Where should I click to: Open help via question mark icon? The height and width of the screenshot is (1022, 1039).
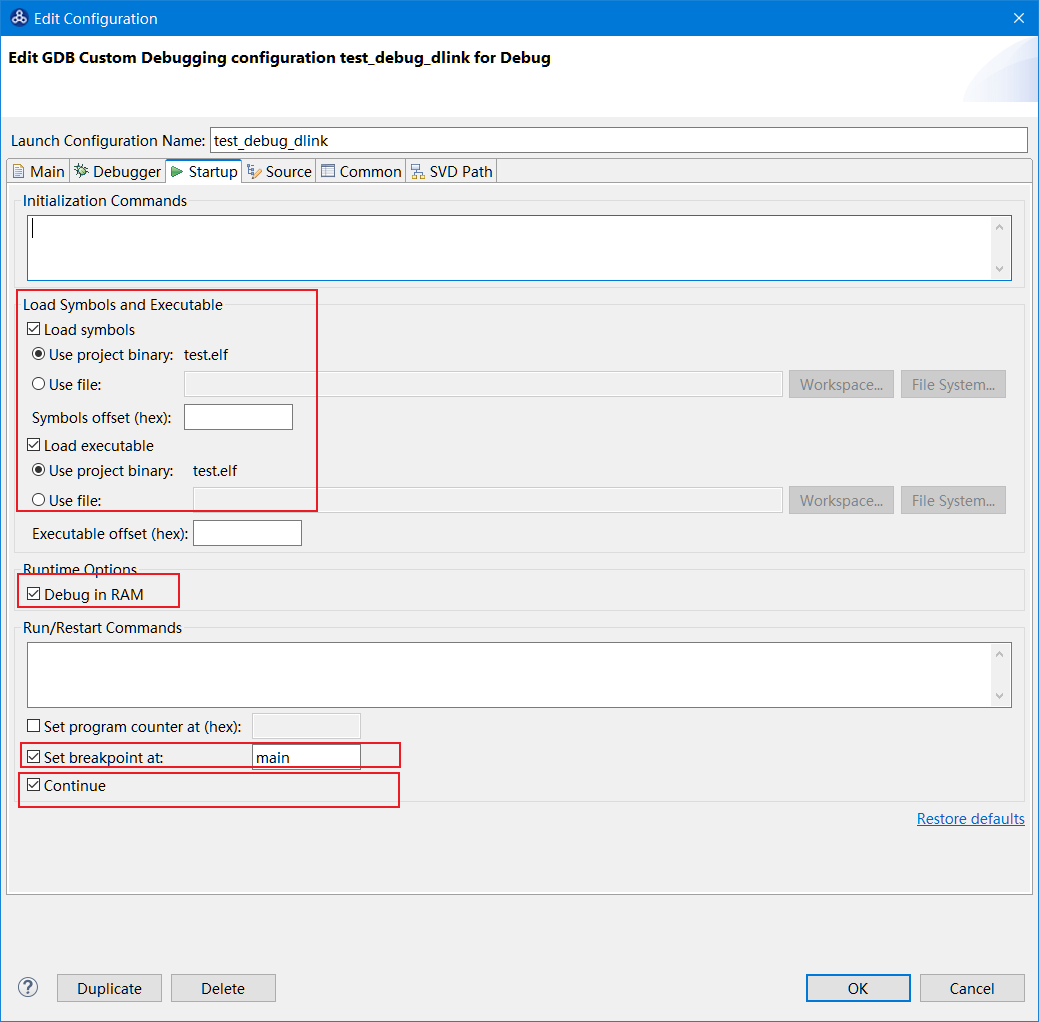(28, 987)
